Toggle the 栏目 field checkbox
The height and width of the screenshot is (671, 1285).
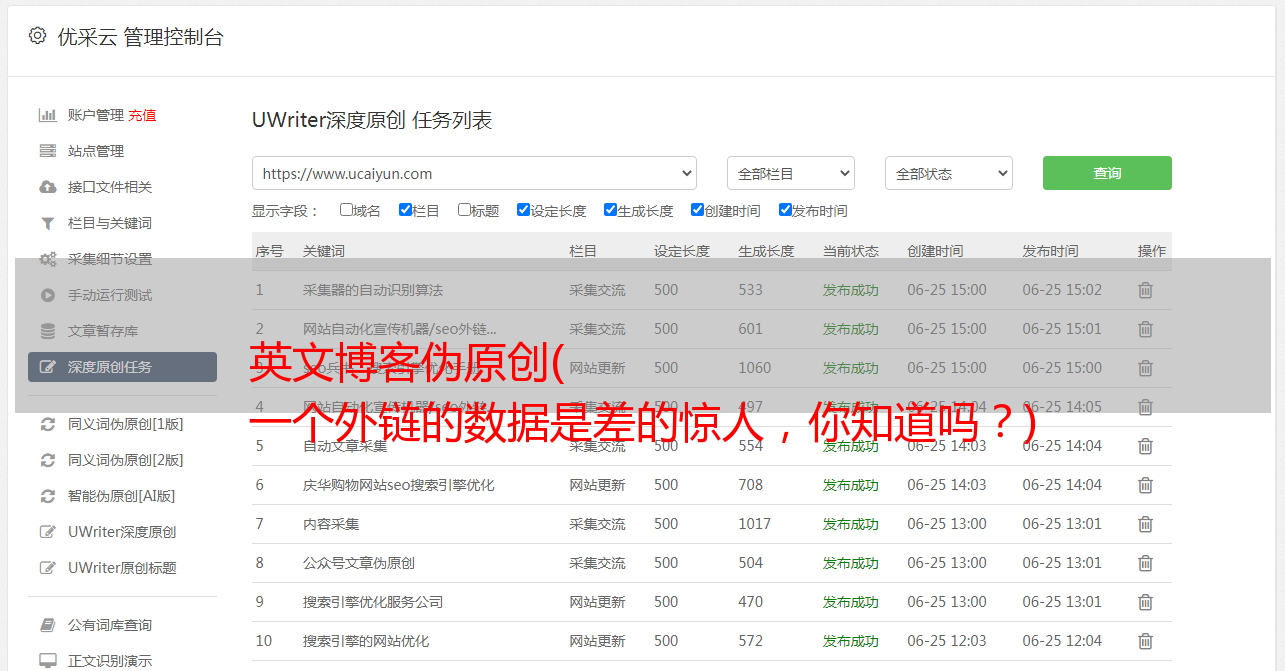click(x=405, y=210)
